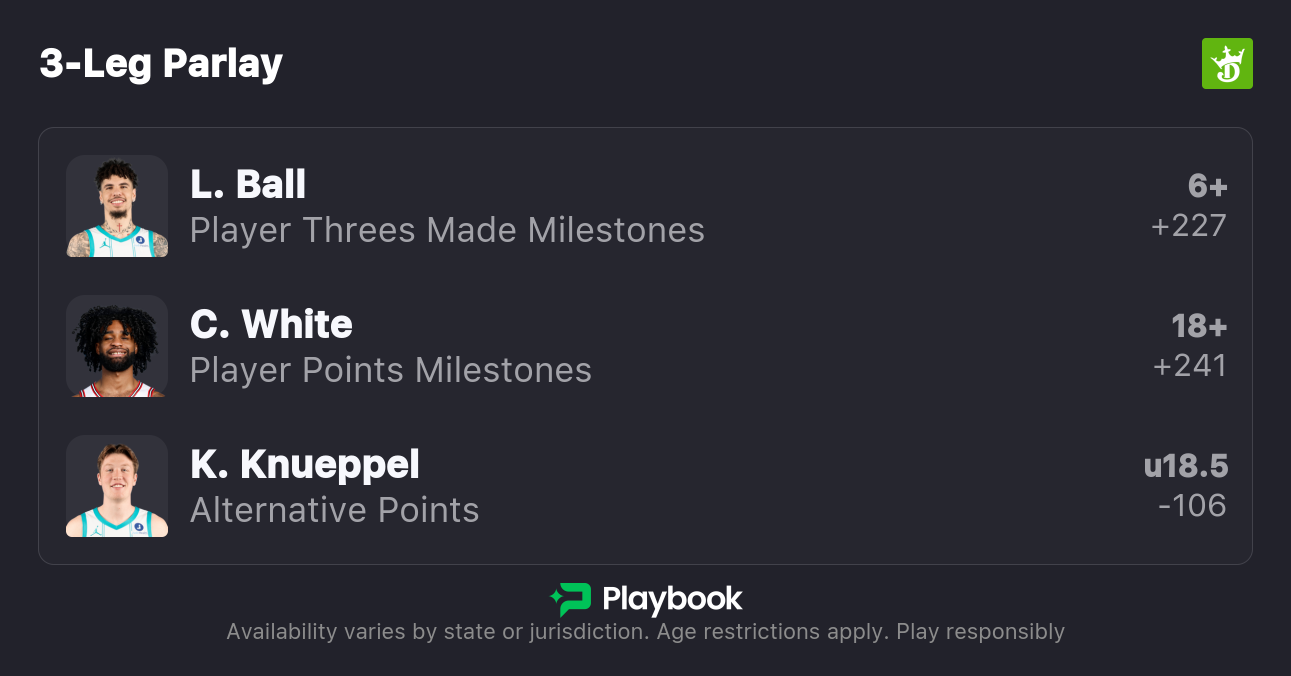Click Player Threes Made Milestones label

pos(447,230)
